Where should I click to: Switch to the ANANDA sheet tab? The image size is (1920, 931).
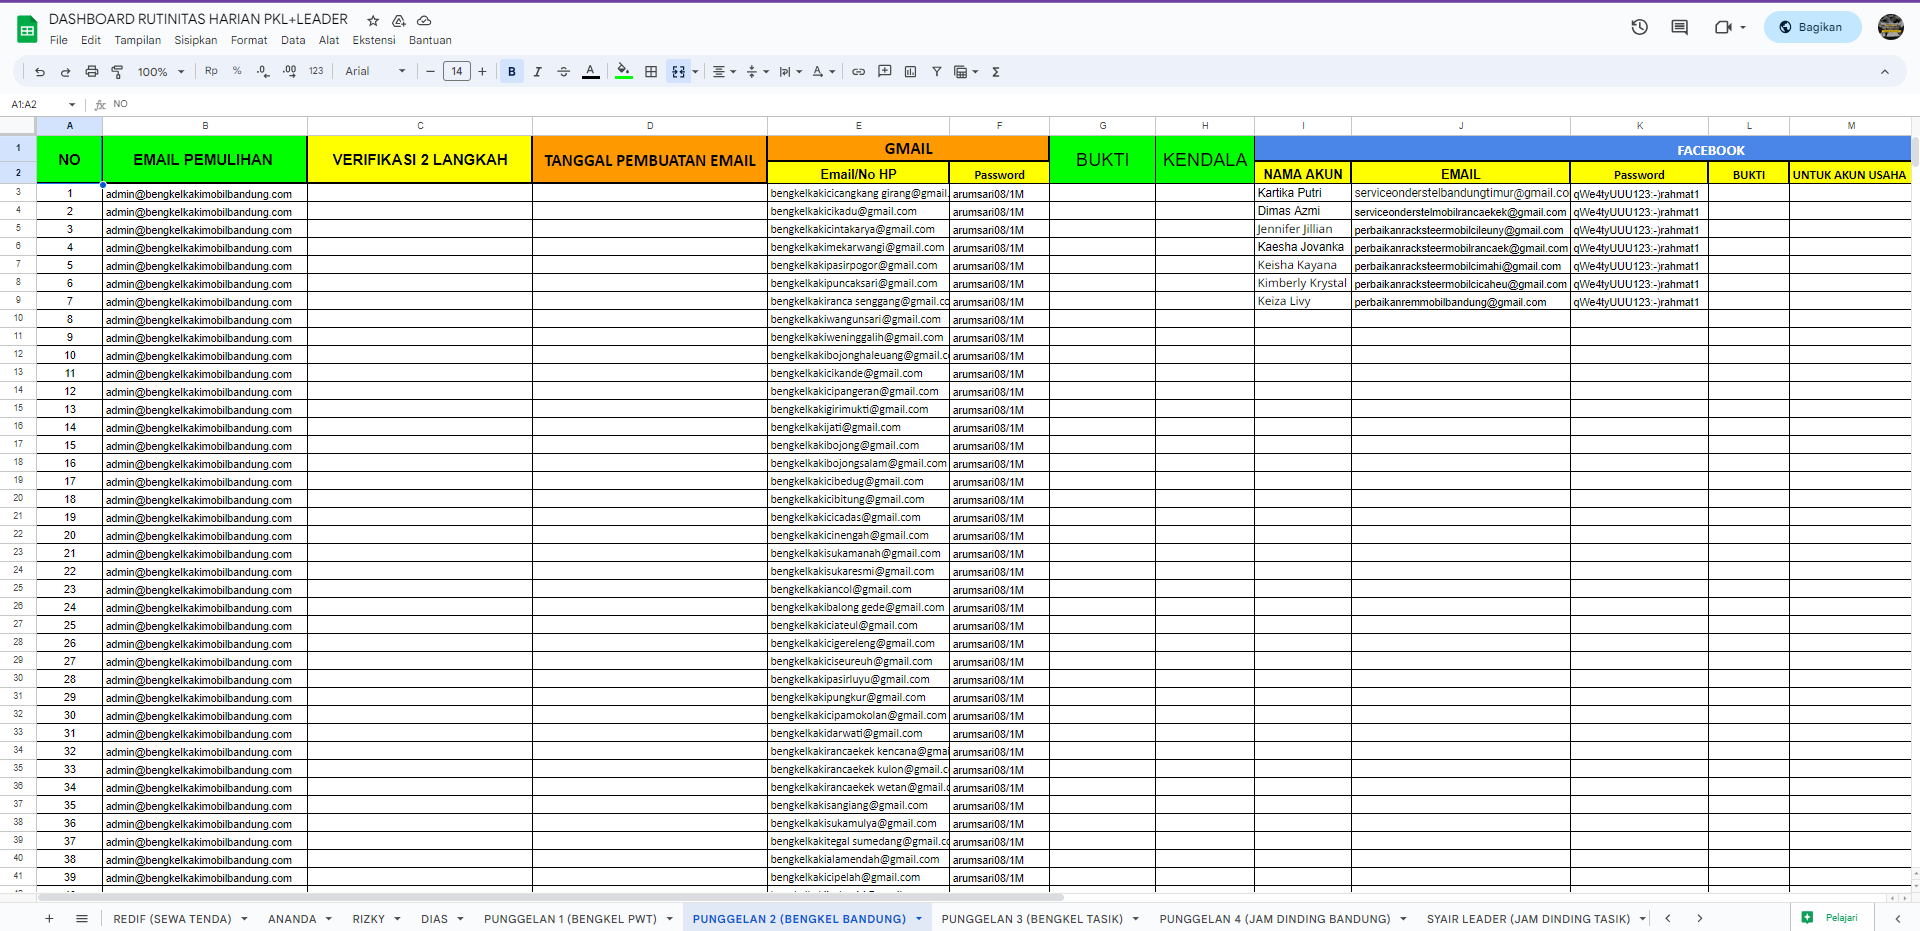click(299, 918)
